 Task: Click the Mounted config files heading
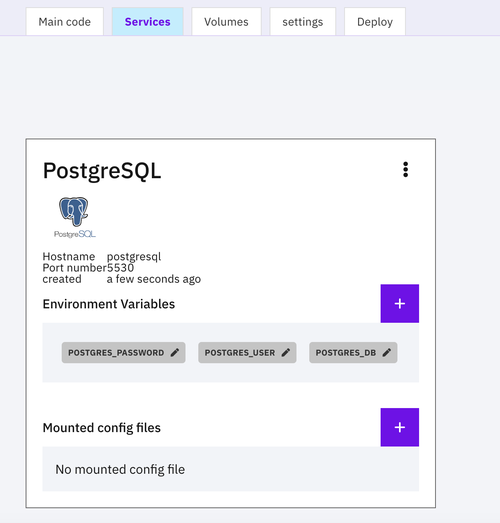pyautogui.click(x=102, y=428)
